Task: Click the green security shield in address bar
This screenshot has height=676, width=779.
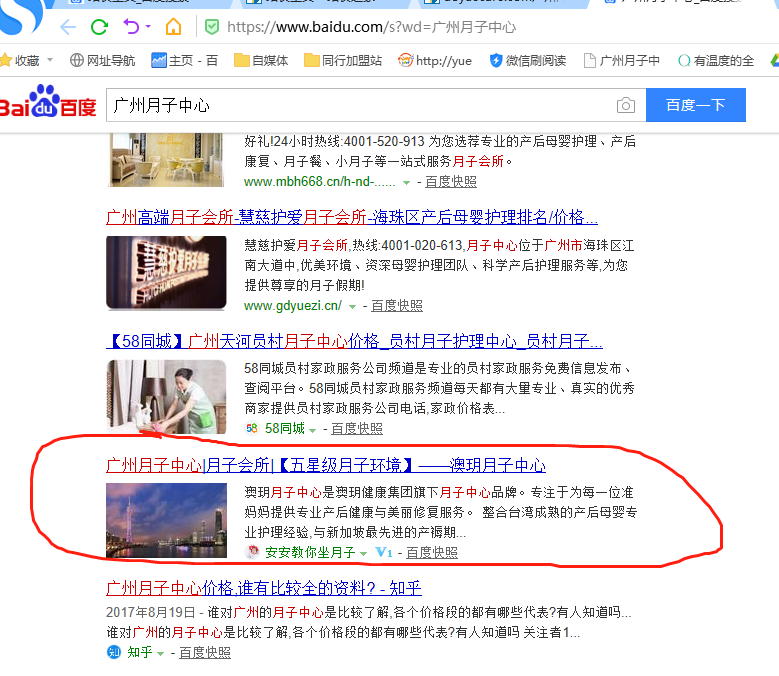Action: [212, 27]
